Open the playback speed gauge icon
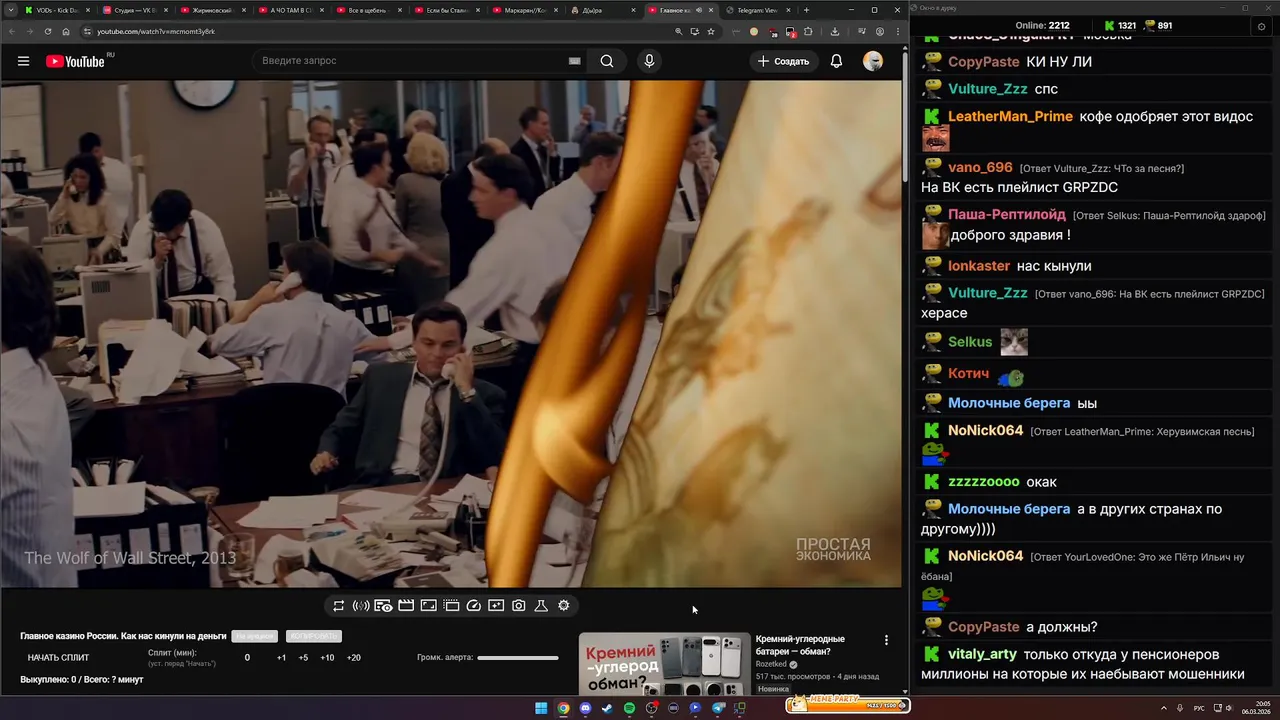1280x720 pixels. (x=474, y=605)
